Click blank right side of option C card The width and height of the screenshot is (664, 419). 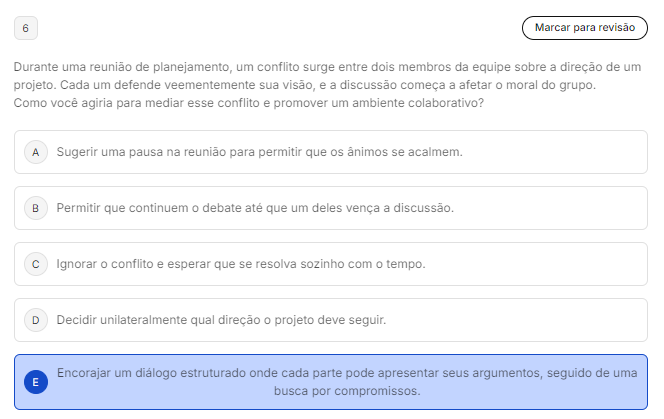point(580,264)
